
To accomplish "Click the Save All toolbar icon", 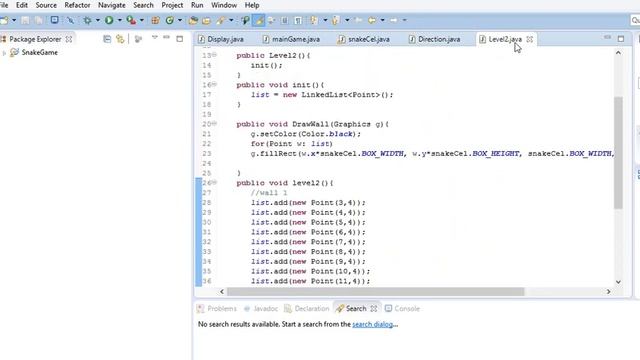I will point(39,20).
